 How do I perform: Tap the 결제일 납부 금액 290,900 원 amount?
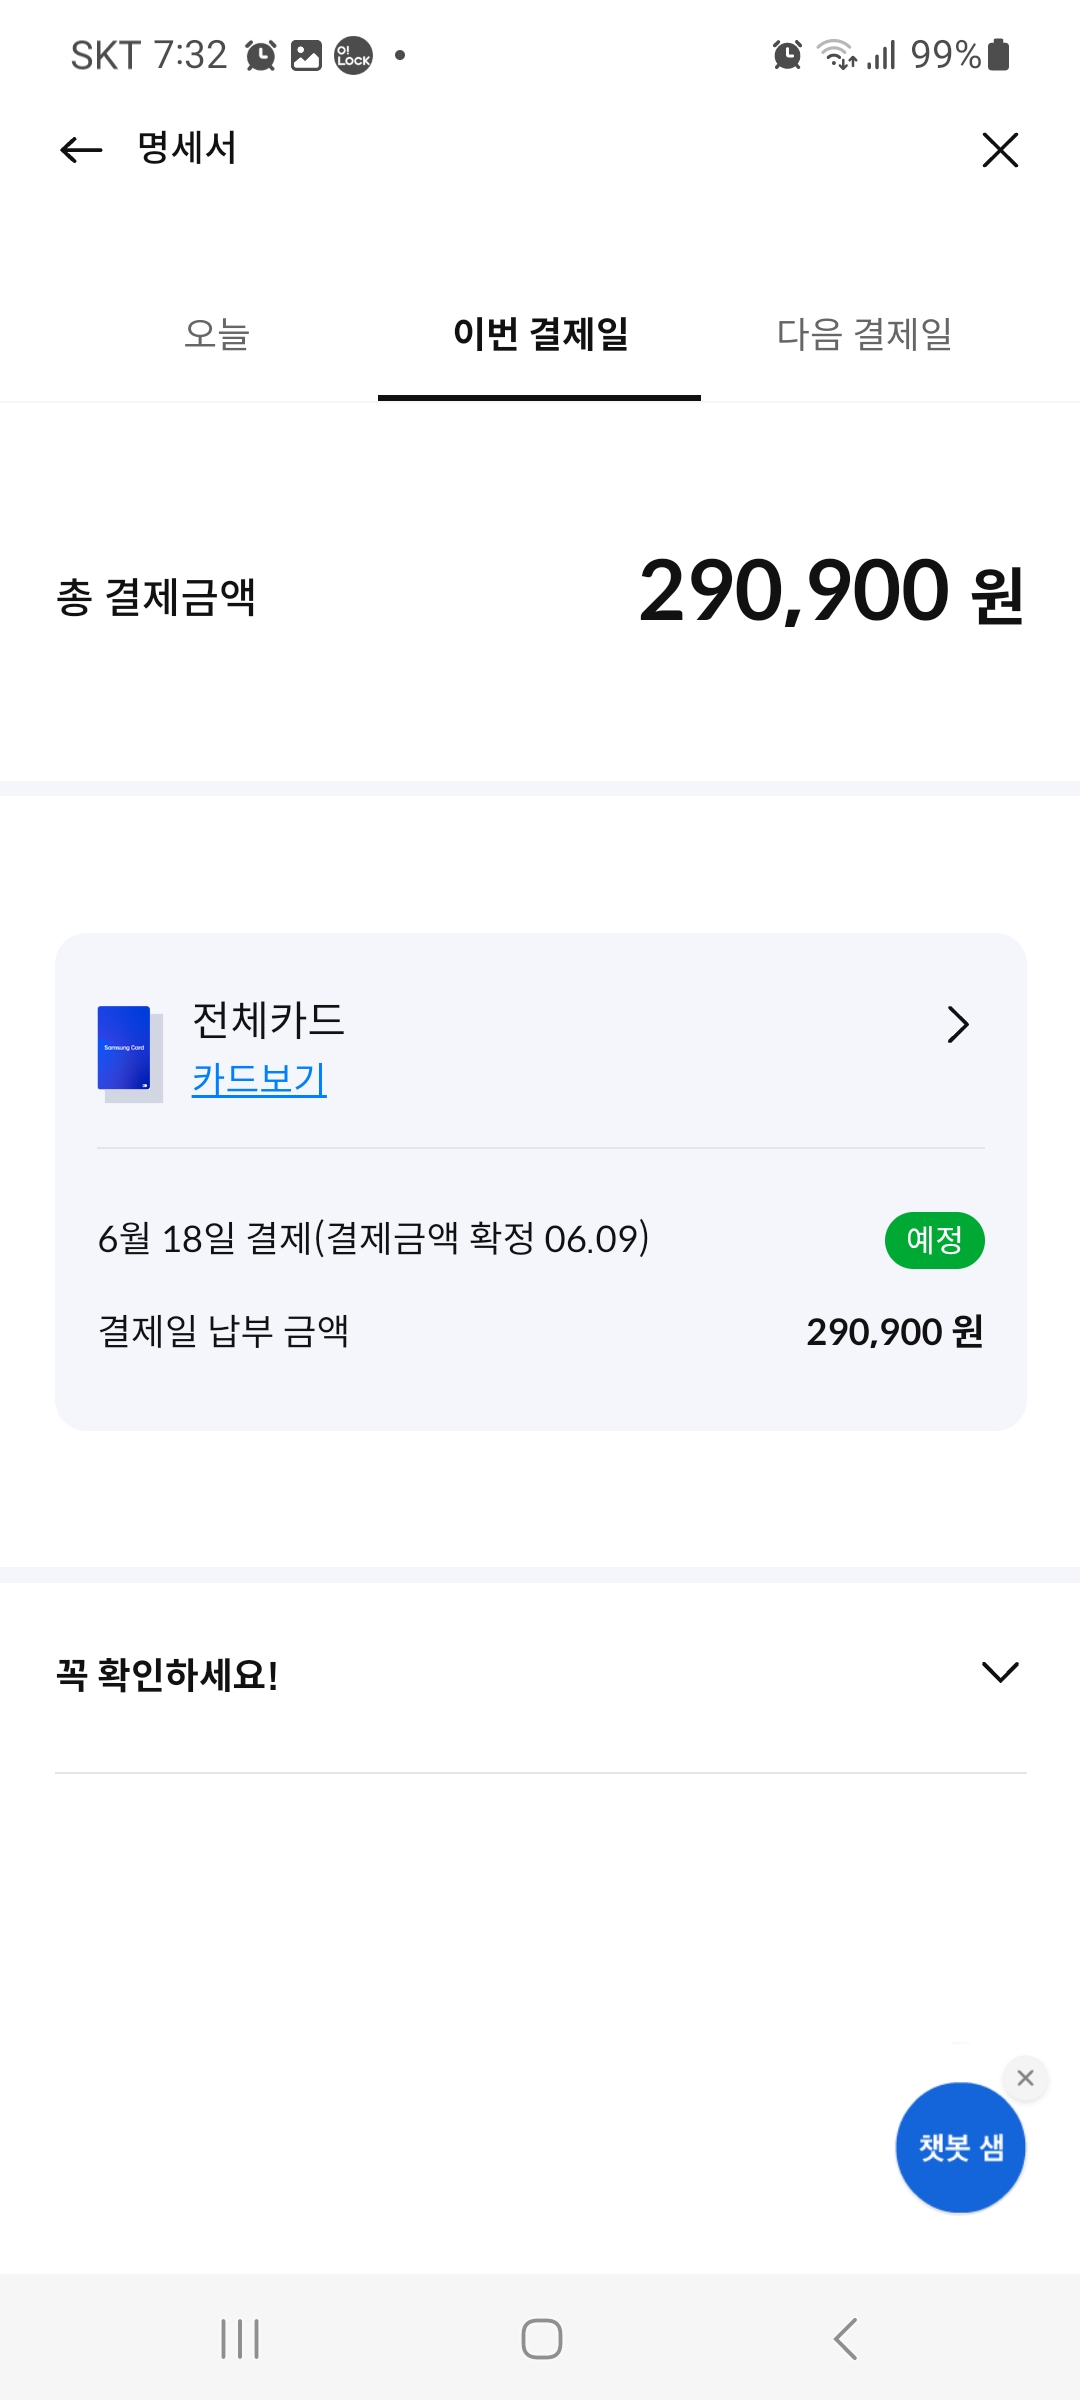point(894,1332)
